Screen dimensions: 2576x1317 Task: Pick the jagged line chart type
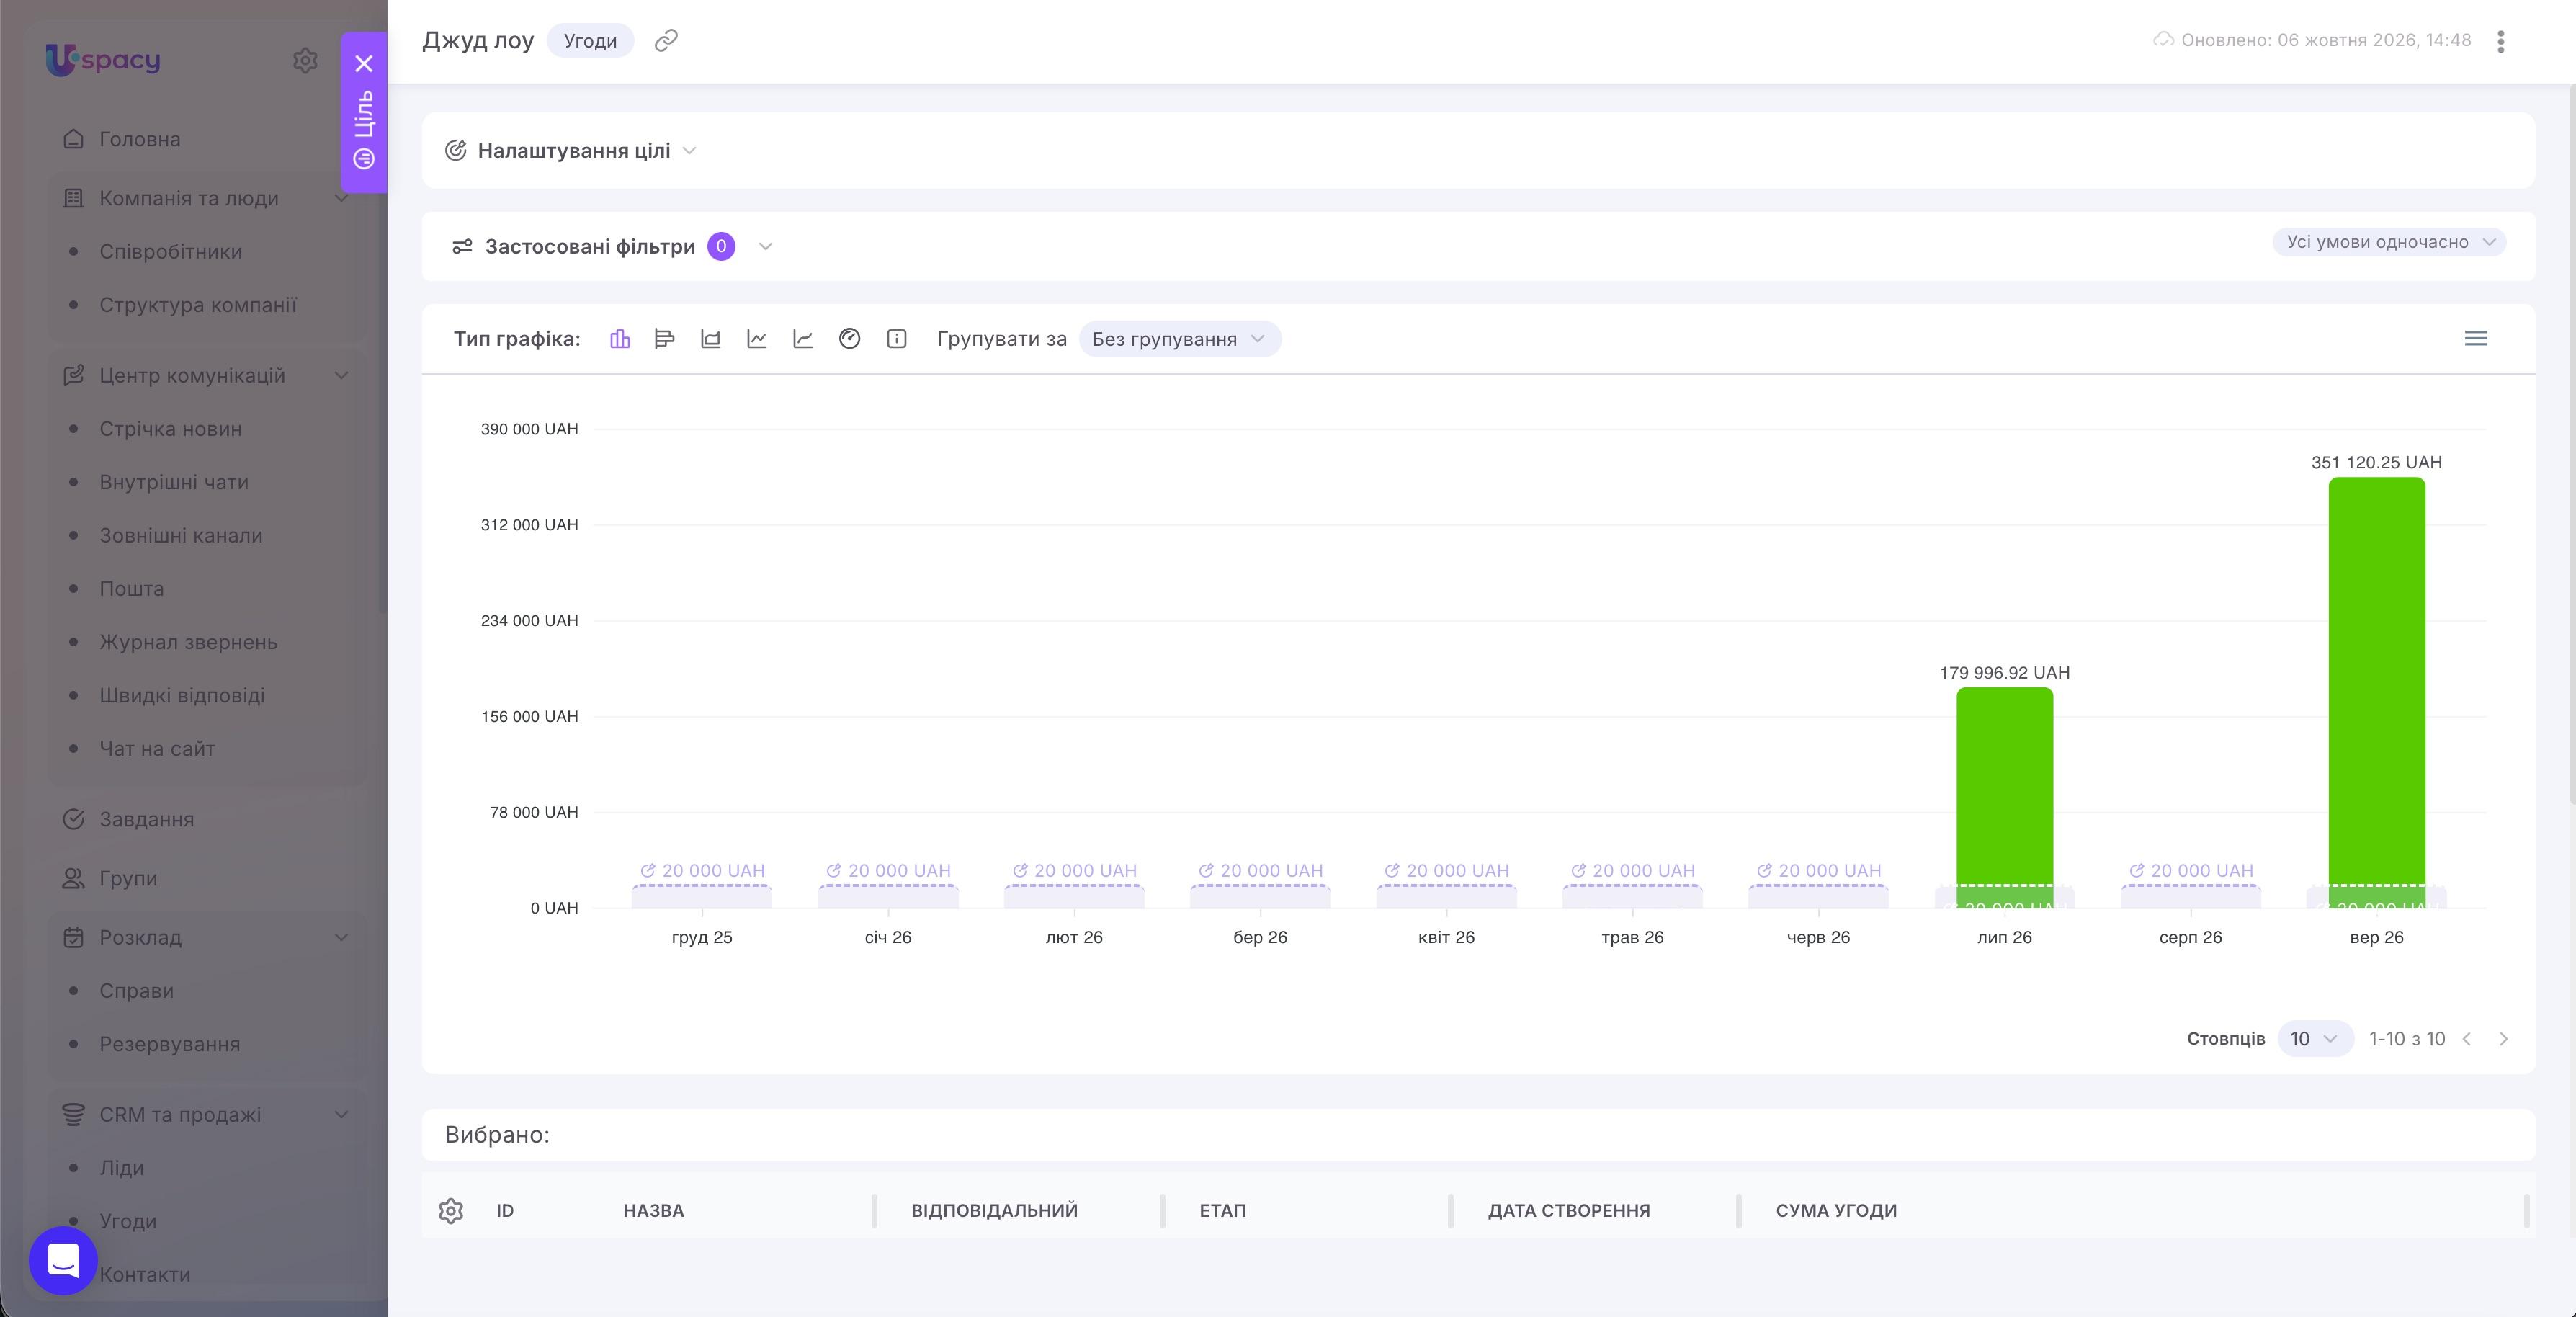point(757,339)
